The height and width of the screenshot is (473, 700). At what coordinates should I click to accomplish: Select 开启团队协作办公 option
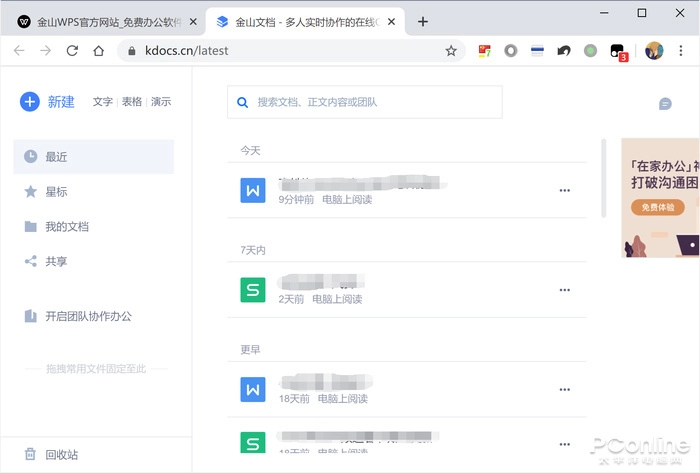pos(88,316)
